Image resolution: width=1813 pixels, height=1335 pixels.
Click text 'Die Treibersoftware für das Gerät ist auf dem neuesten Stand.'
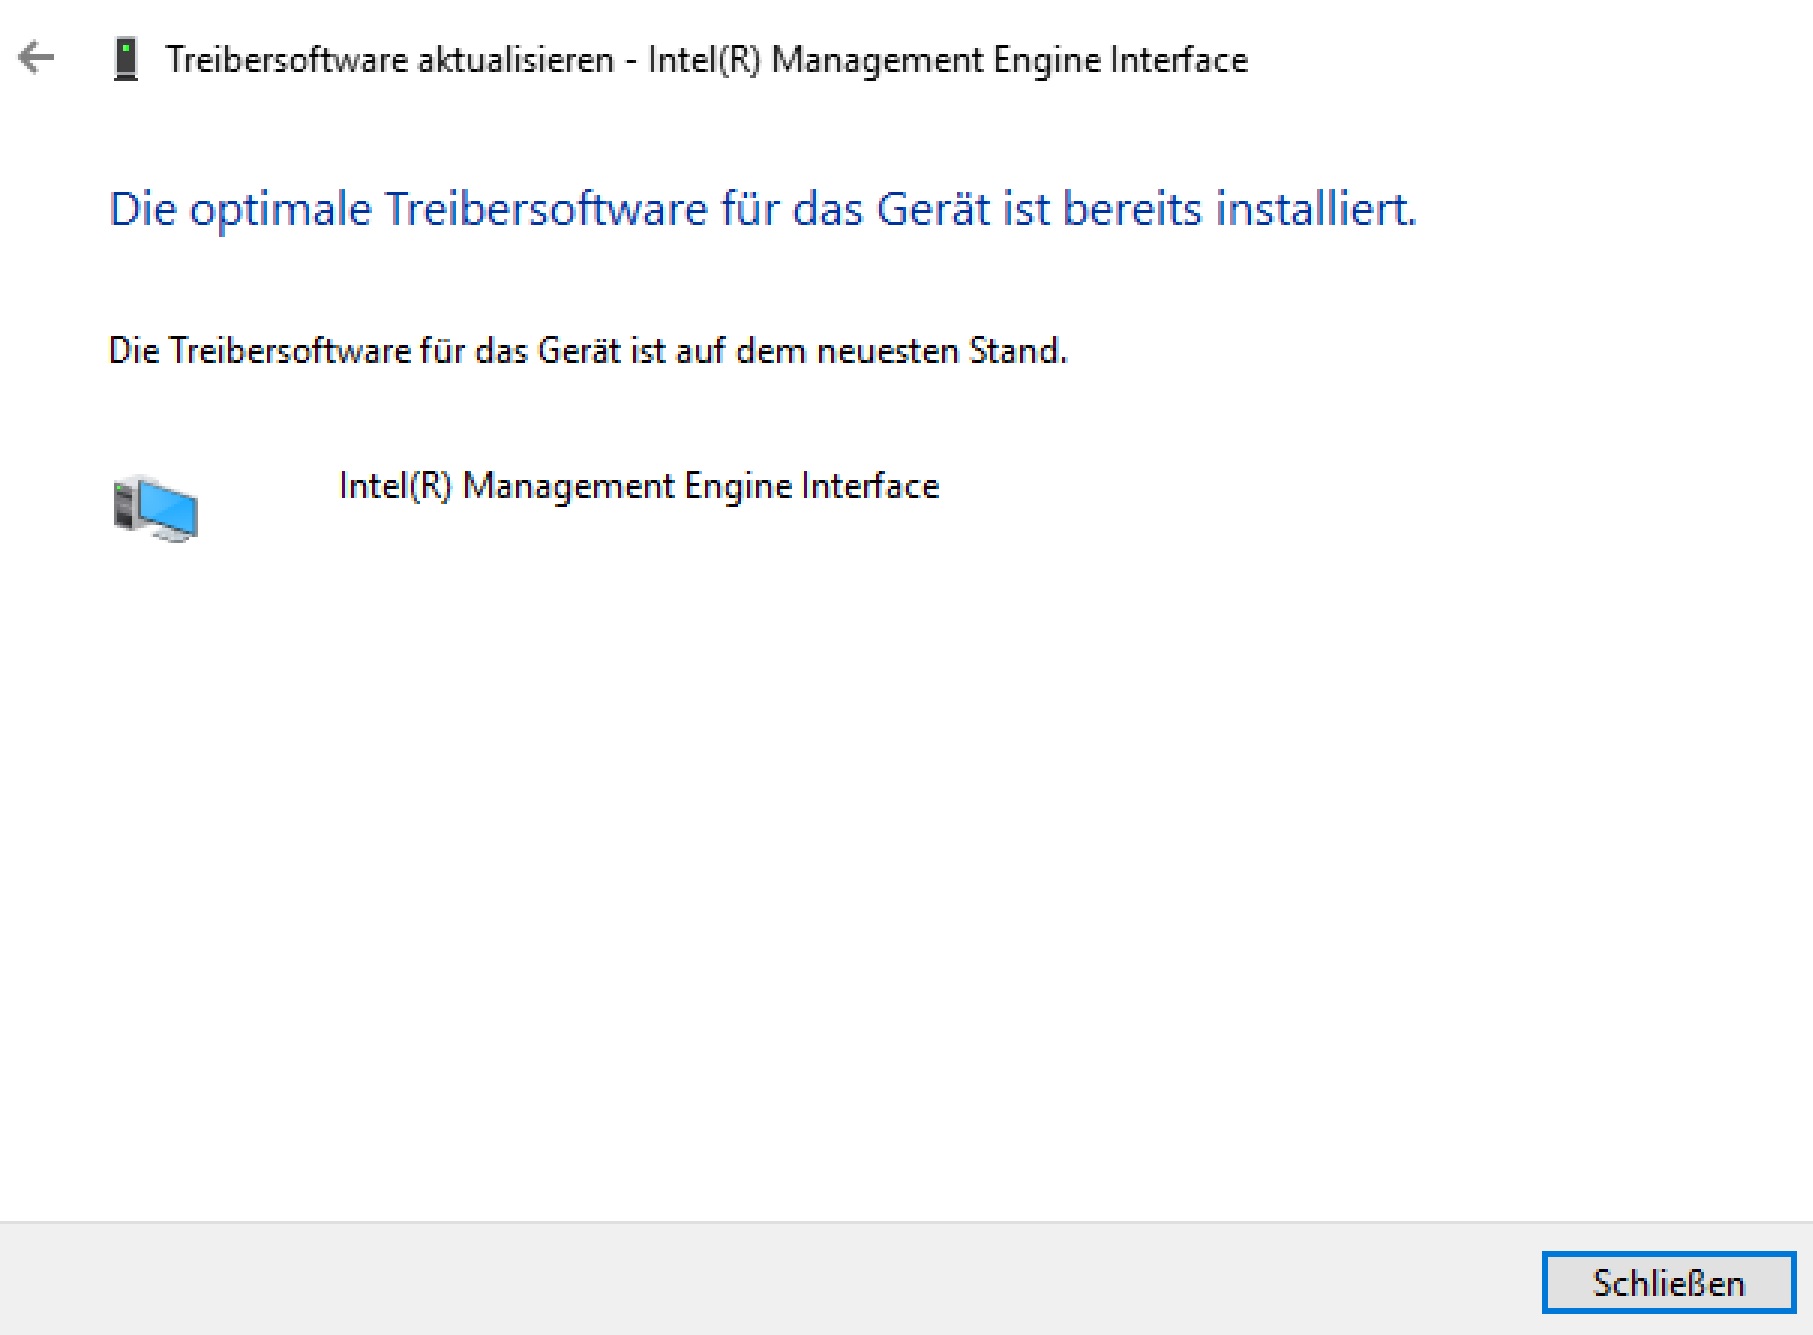pyautogui.click(x=588, y=351)
